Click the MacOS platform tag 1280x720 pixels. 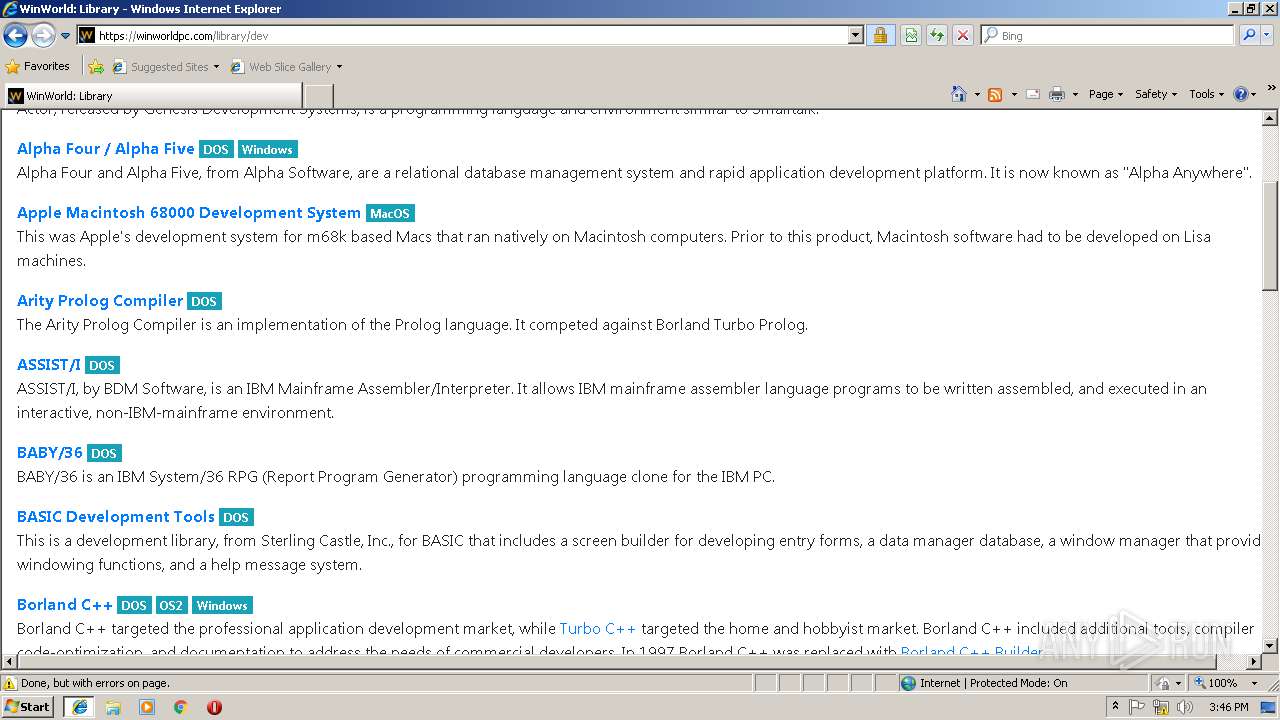(x=390, y=213)
